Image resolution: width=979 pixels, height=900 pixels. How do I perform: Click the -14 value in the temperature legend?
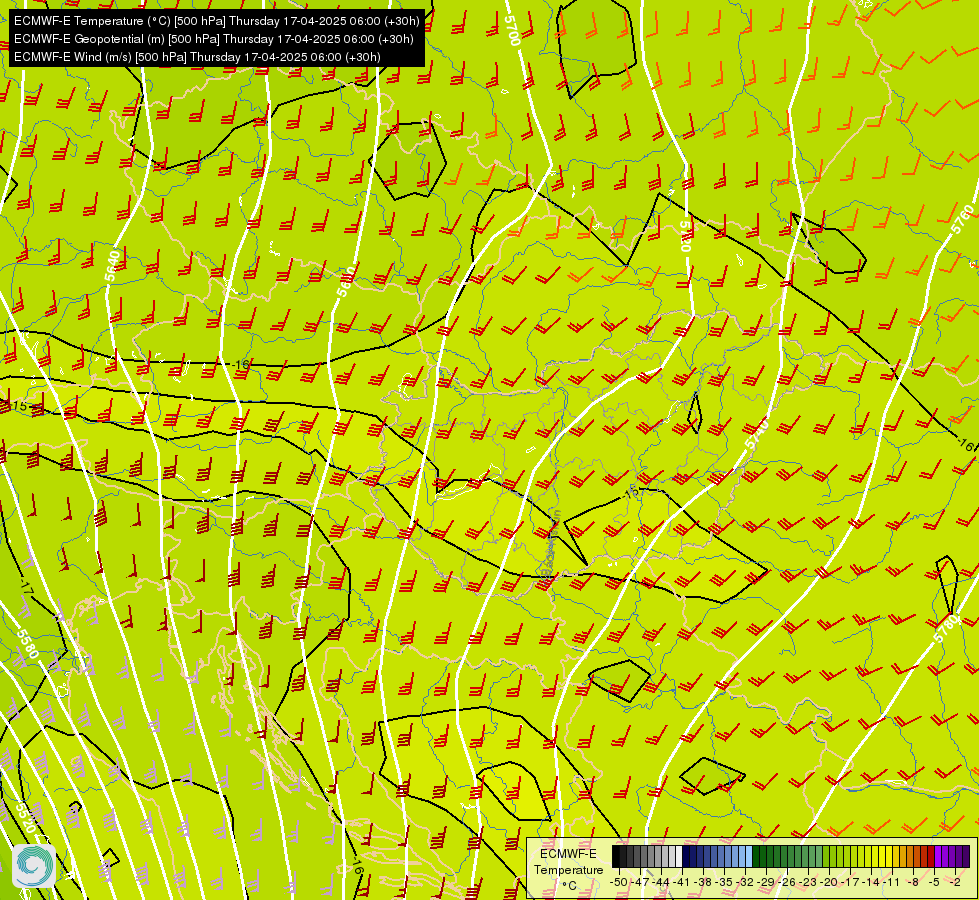[x=871, y=882]
